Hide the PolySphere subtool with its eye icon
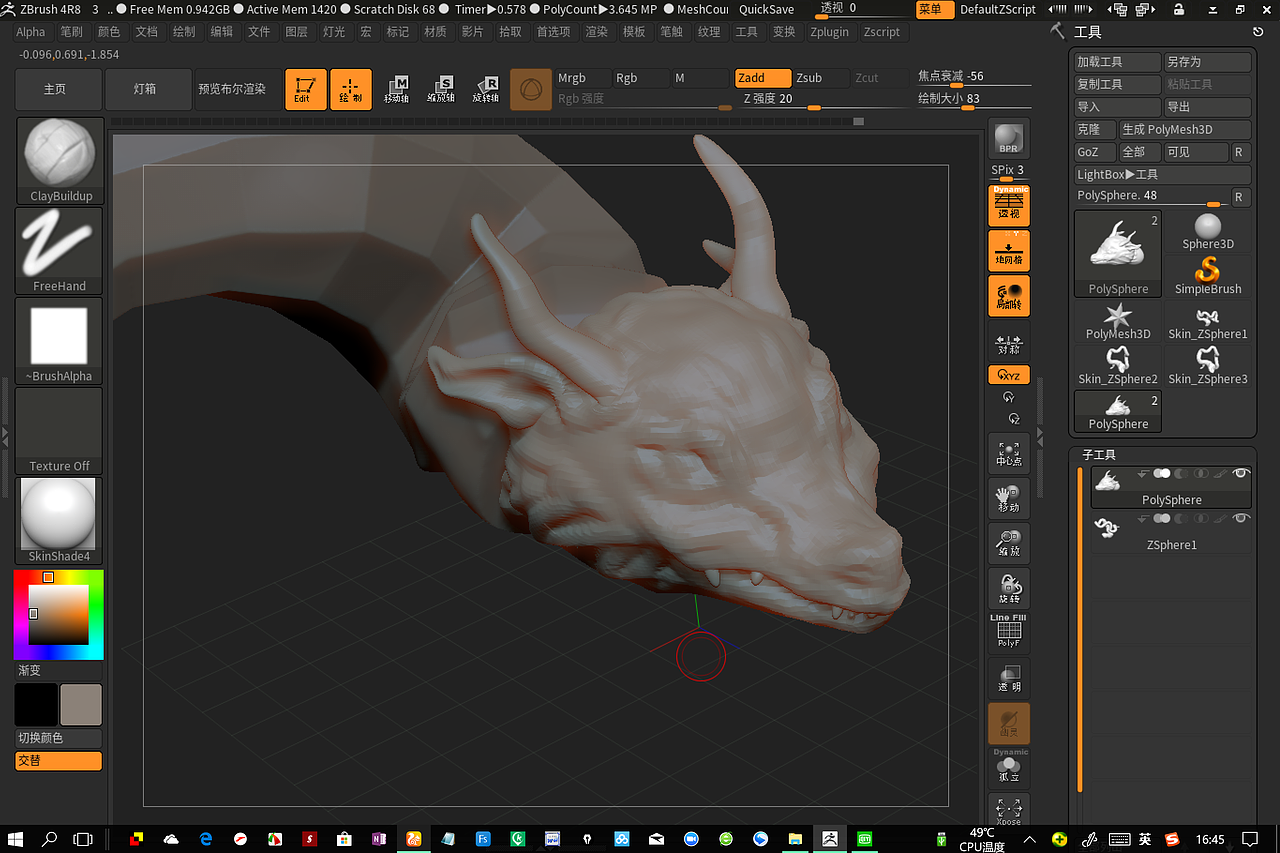 (x=1242, y=474)
